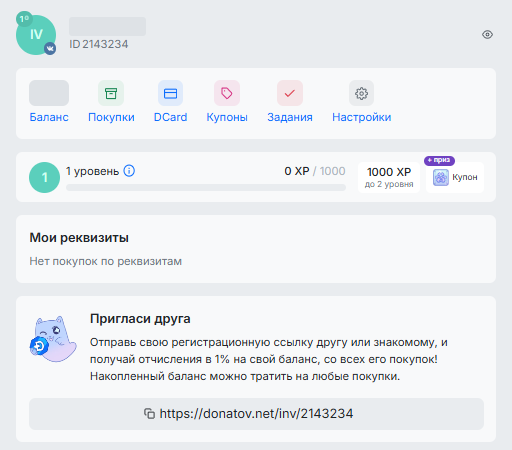Click the Баланс link label
The image size is (512, 450).
pos(49,117)
